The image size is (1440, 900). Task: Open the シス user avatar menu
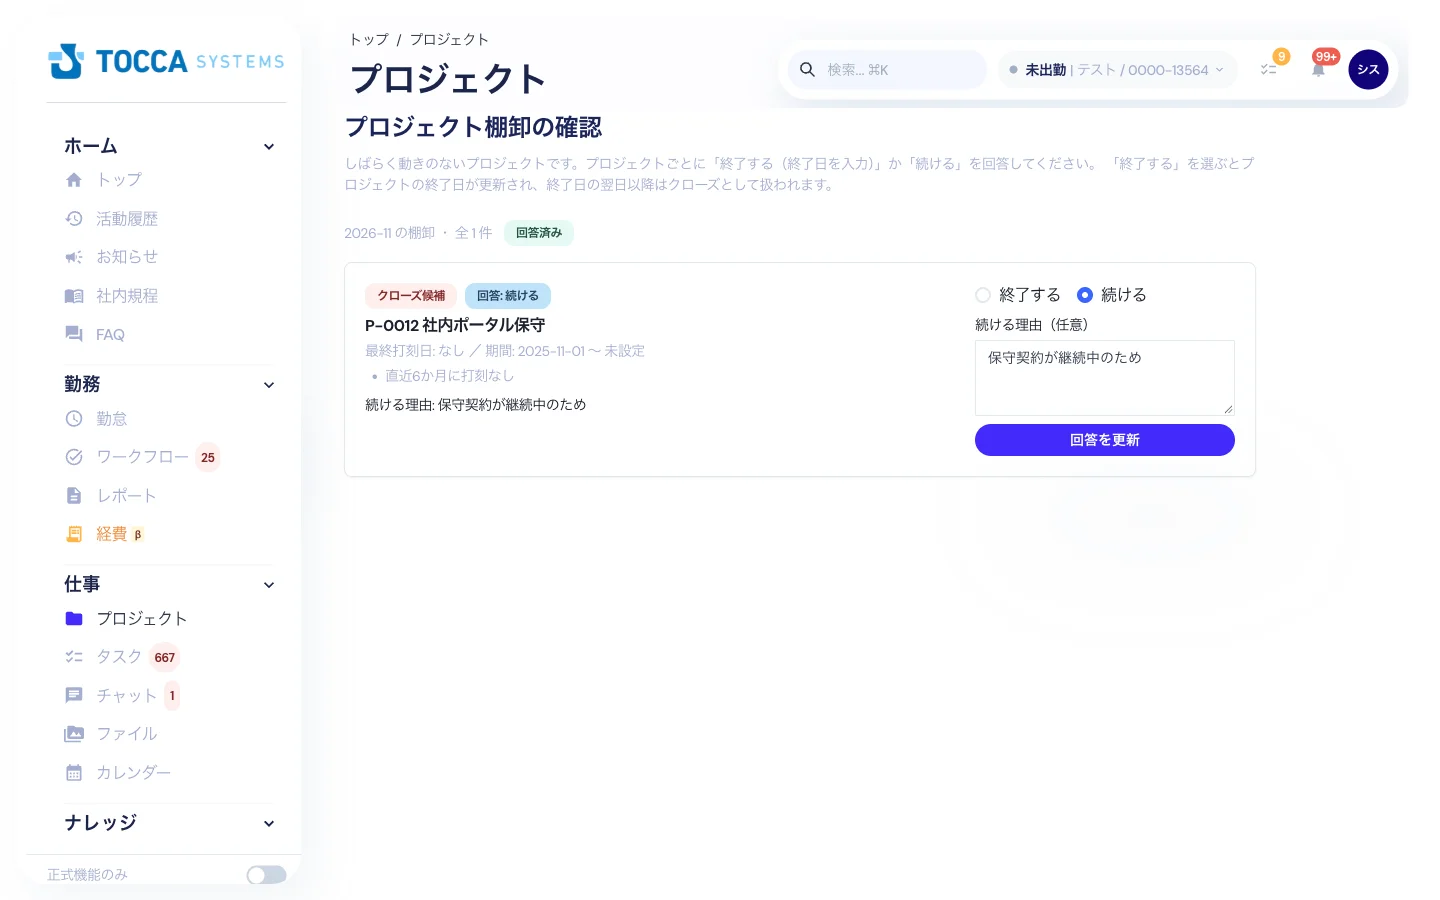[x=1368, y=69]
